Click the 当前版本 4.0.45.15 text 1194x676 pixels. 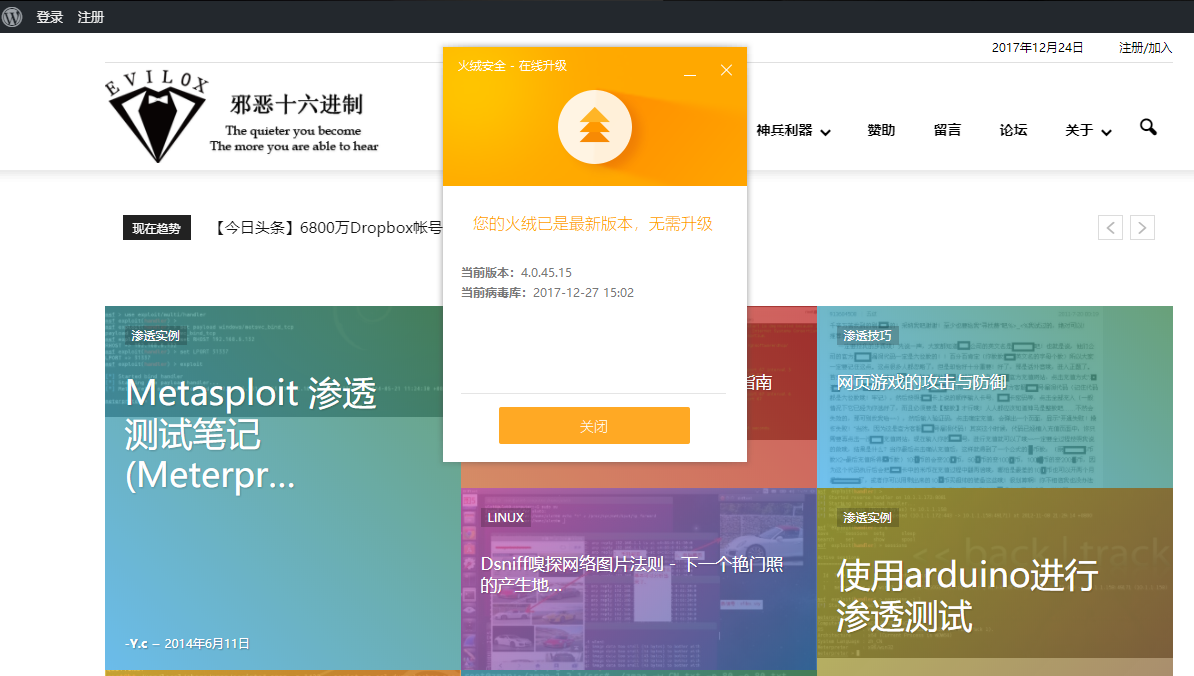pos(516,273)
